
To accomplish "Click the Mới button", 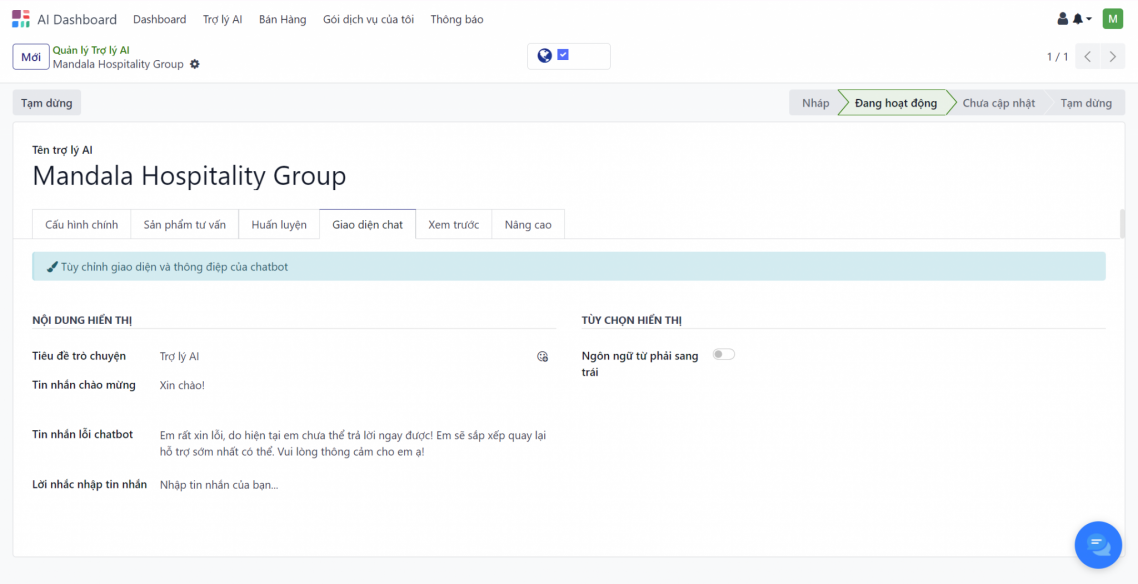I will (31, 57).
